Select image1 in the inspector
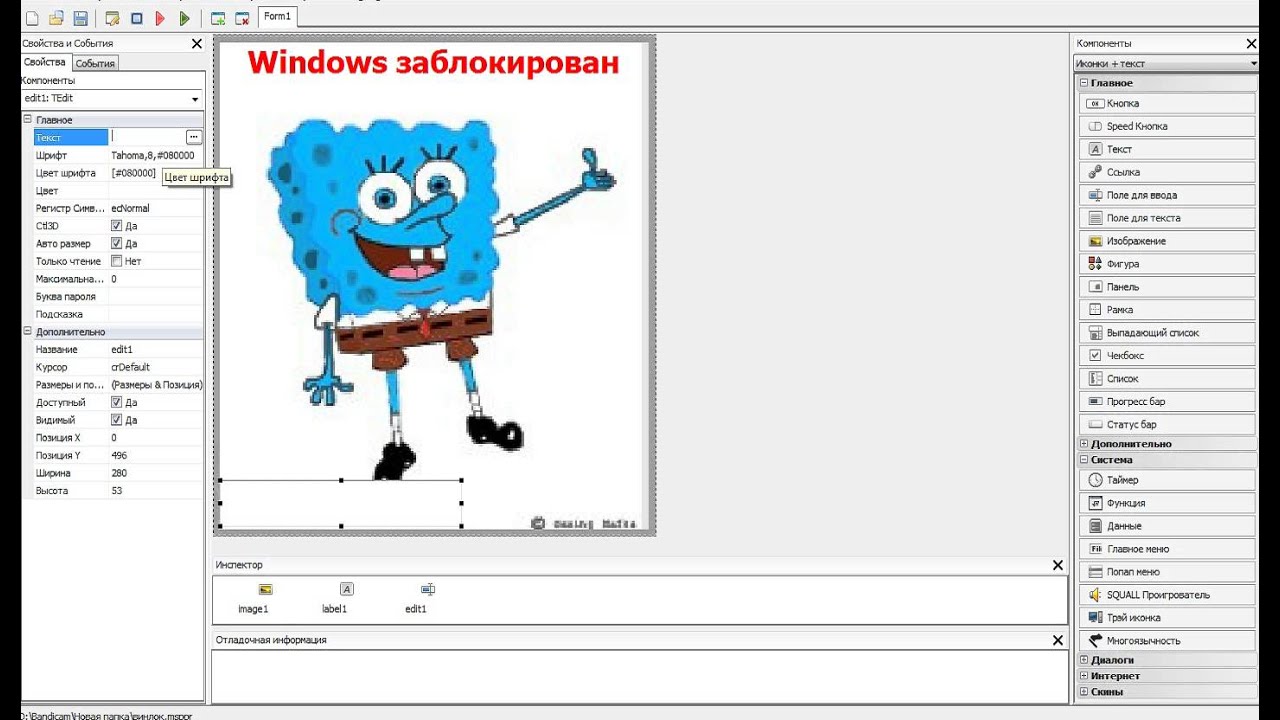1280x720 pixels. (x=253, y=598)
